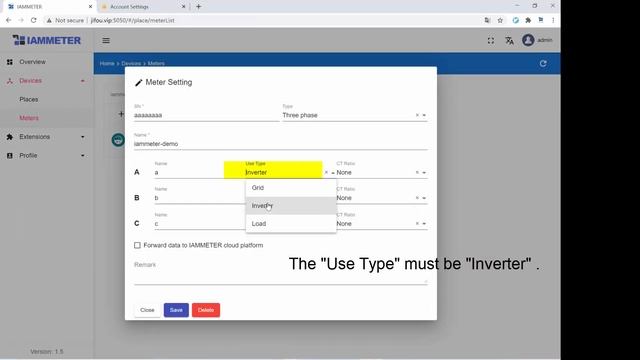The image size is (640, 360).
Task: Clear phase A Use Type value
Action: (326, 173)
